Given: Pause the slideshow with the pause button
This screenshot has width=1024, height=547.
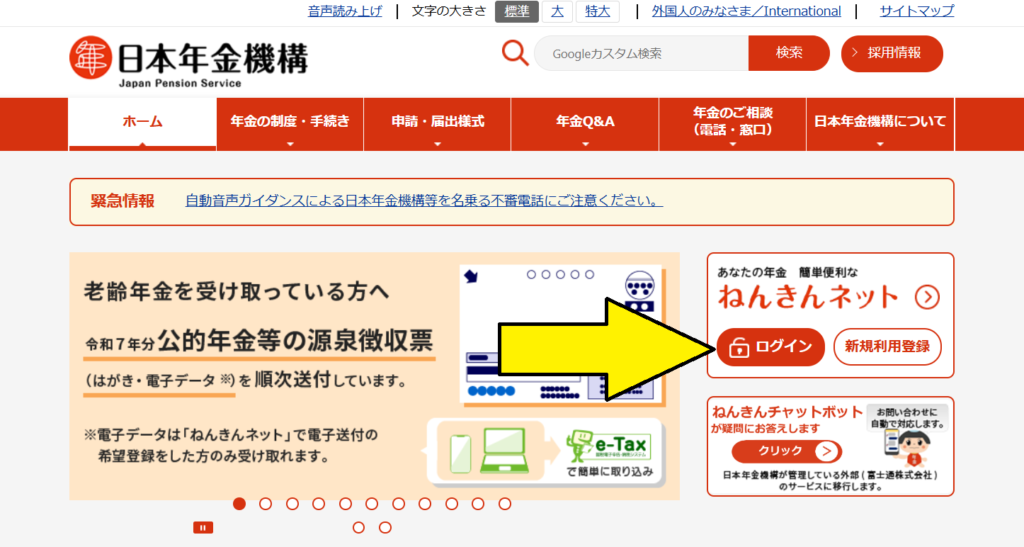Looking at the screenshot, I should pos(203,527).
